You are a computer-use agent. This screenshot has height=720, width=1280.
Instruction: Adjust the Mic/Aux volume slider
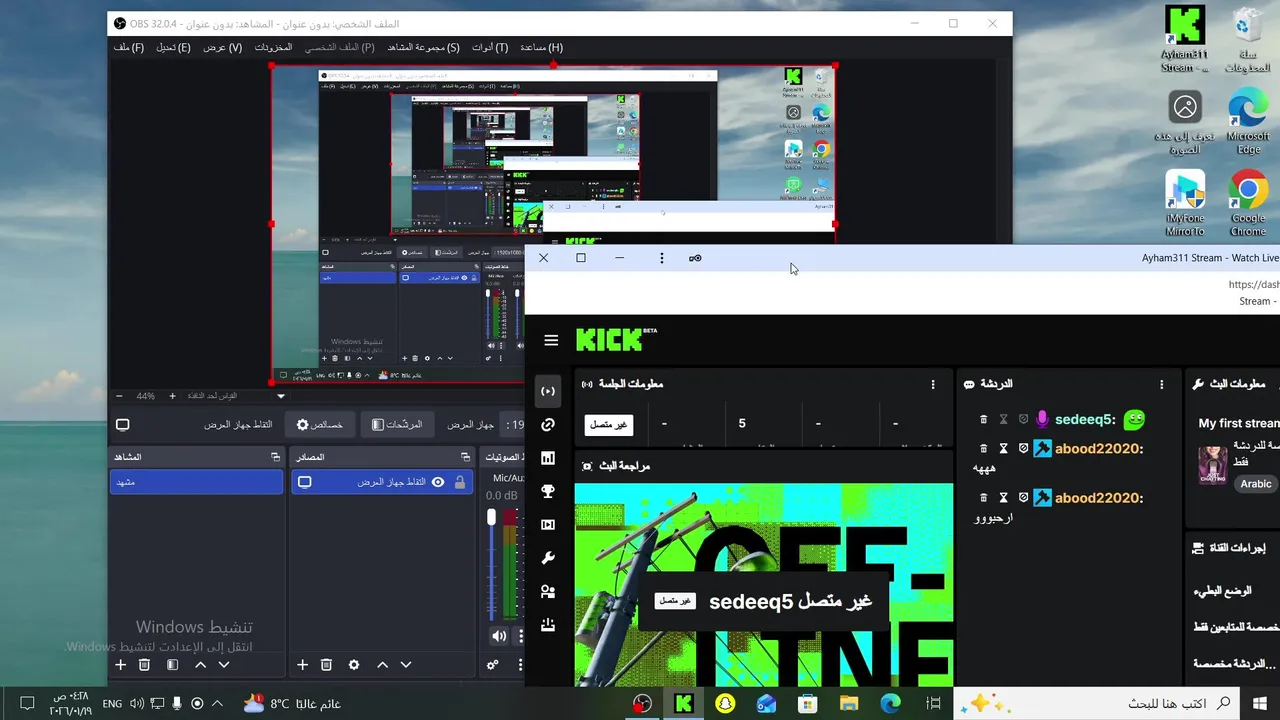coord(491,565)
